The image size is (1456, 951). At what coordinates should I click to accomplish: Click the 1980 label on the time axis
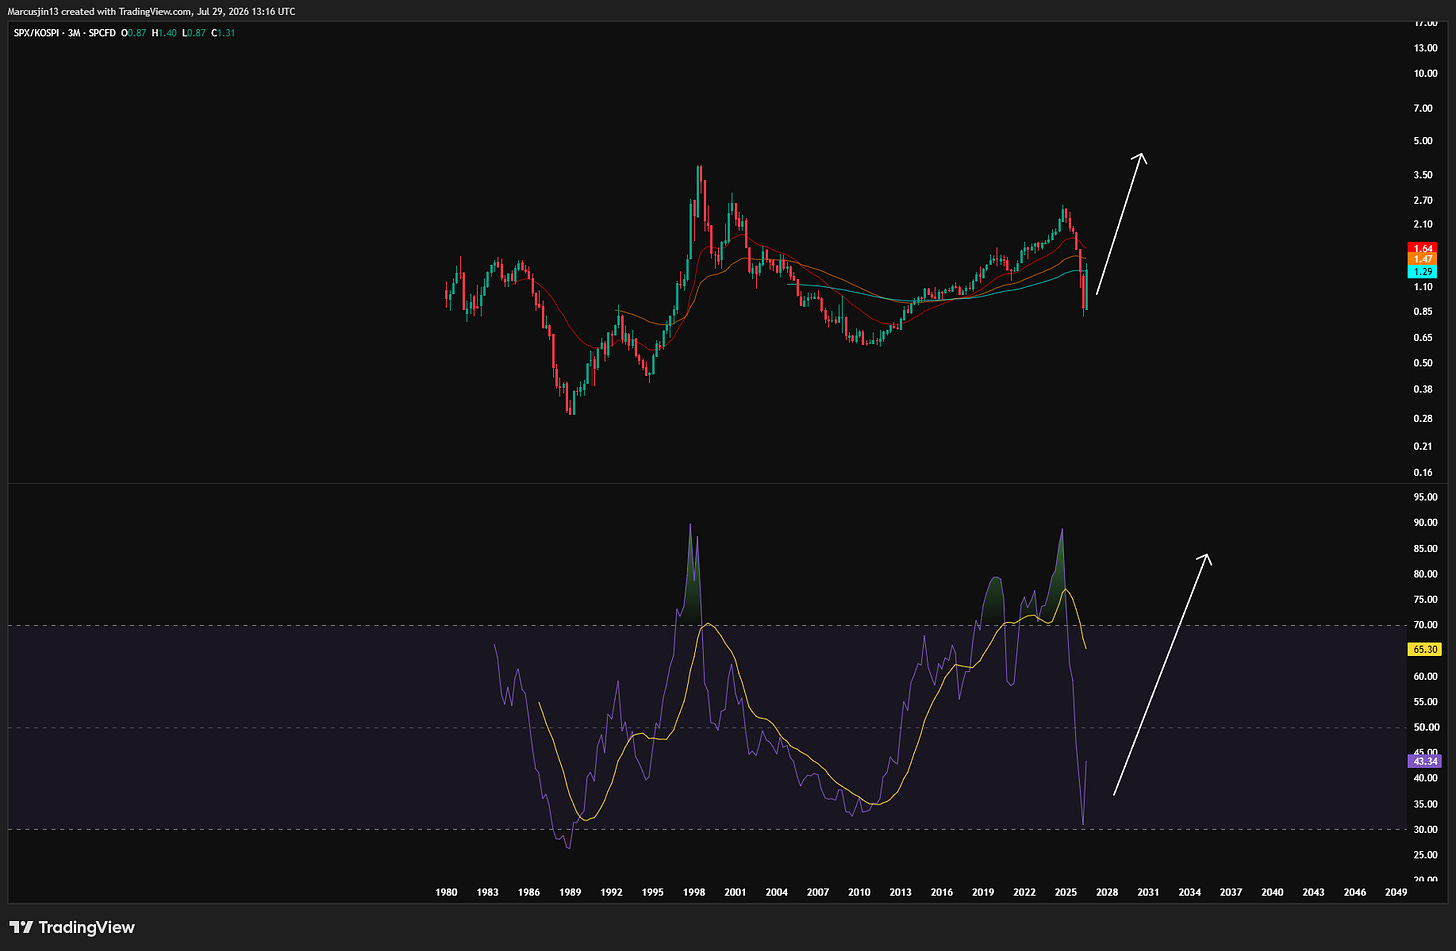pos(446,892)
